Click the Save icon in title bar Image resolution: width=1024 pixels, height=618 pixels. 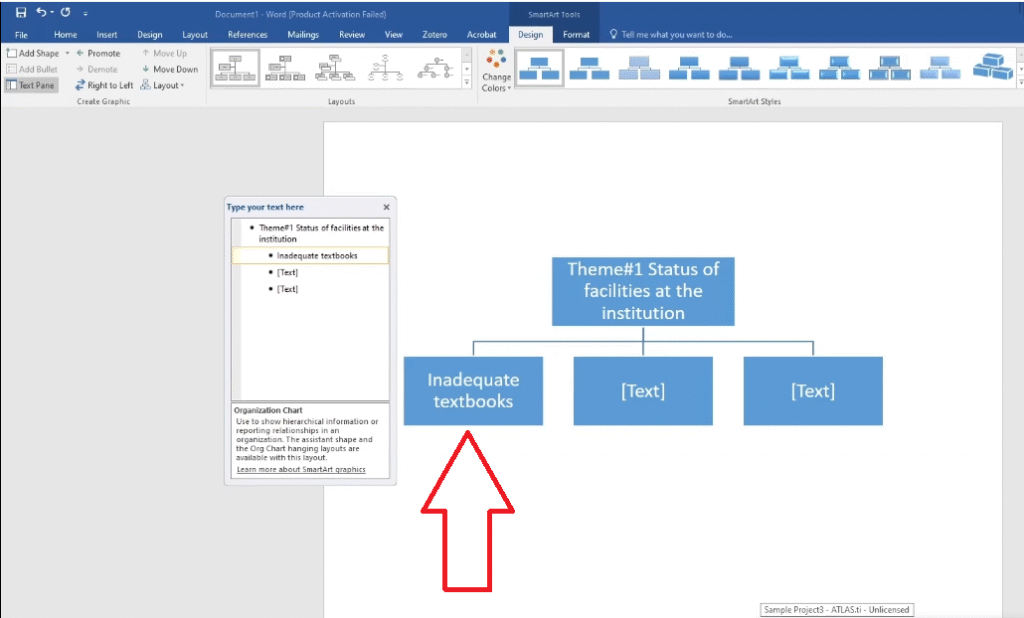[21, 13]
